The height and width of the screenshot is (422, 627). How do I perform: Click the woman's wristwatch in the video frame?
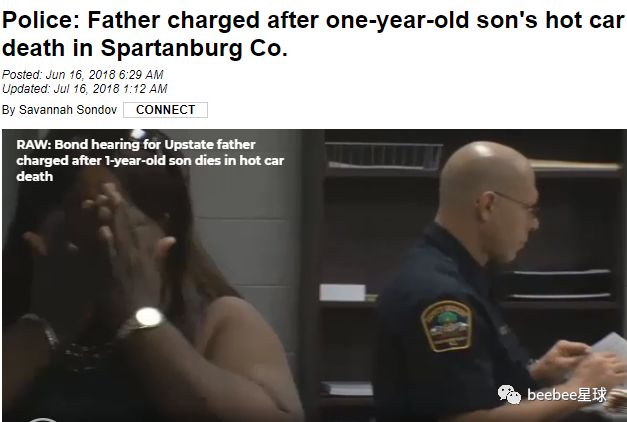pyautogui.click(x=148, y=318)
